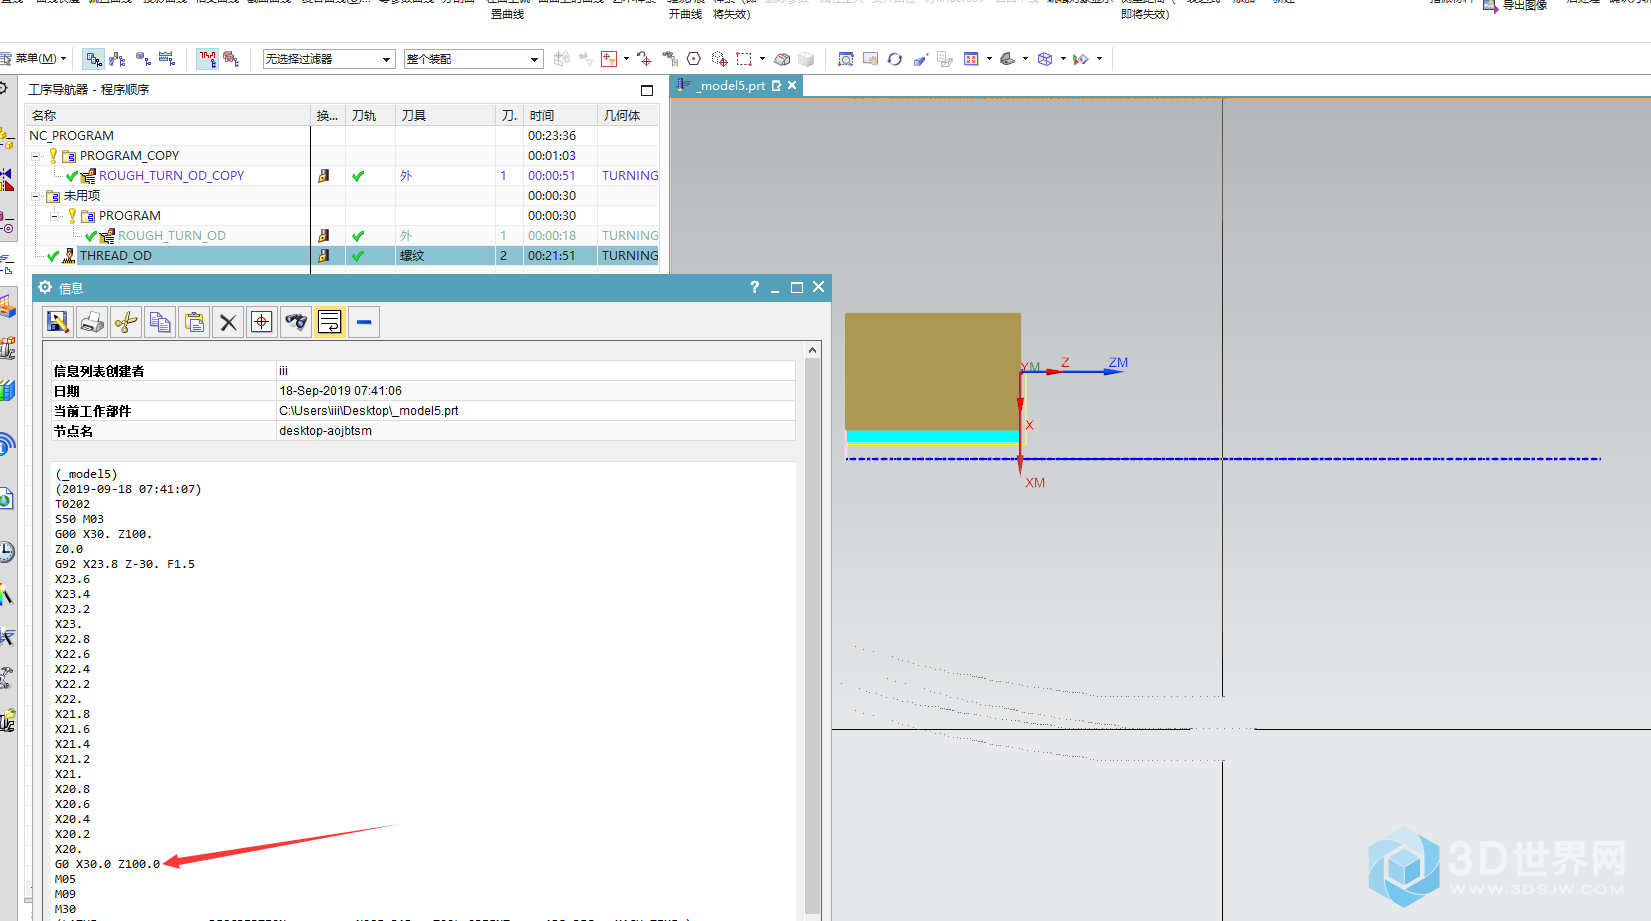The width and height of the screenshot is (1651, 921).
Task: Expand the rendering style dropdown arrow
Action: (1063, 59)
